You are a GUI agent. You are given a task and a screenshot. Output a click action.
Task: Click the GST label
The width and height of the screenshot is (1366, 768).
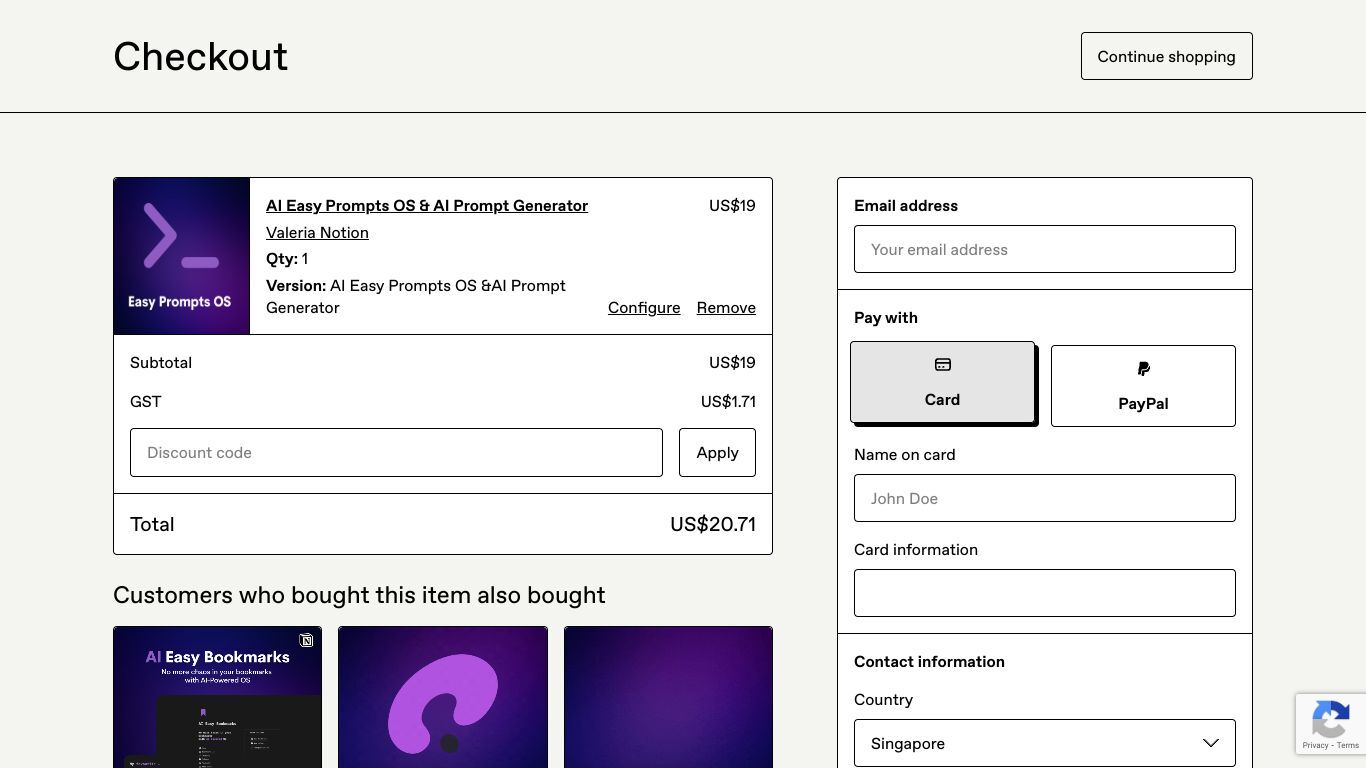(x=145, y=401)
